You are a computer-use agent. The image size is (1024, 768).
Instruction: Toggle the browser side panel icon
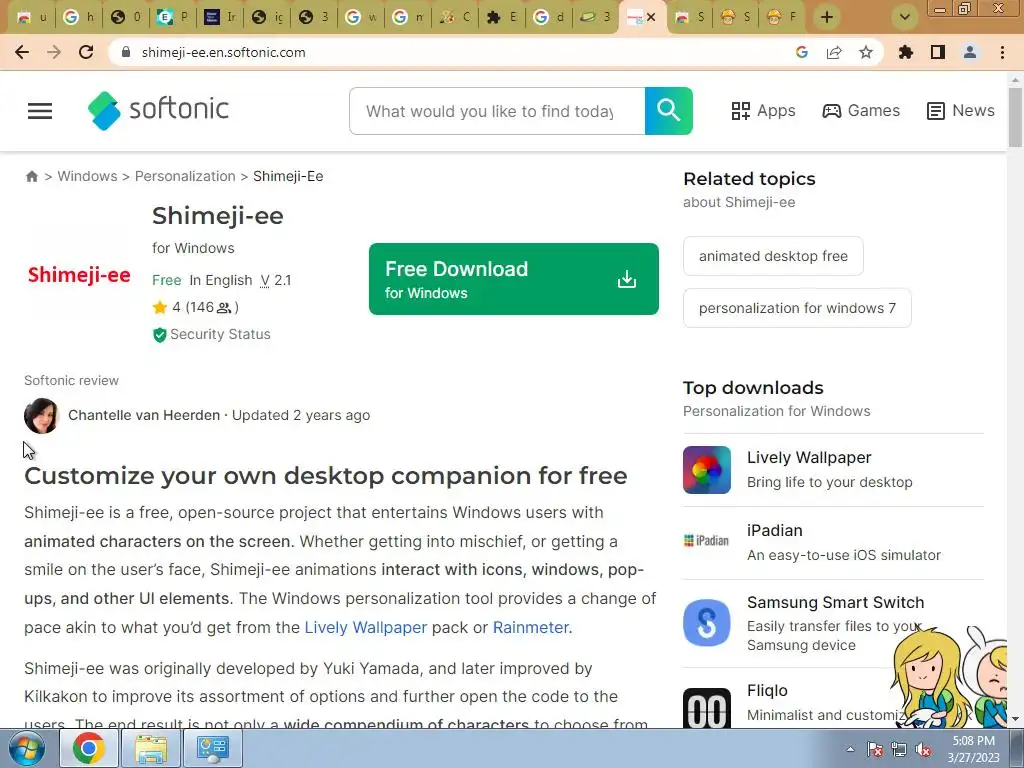click(938, 52)
